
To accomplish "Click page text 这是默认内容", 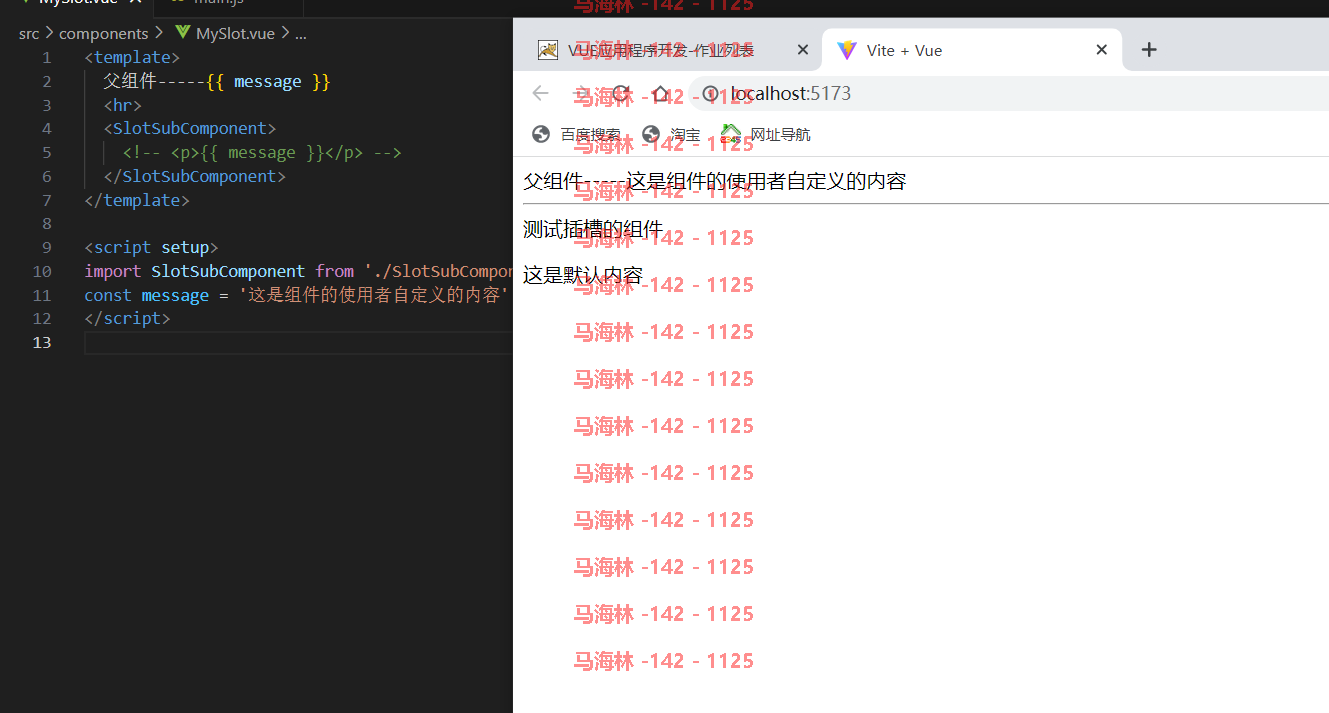I will coord(582,275).
